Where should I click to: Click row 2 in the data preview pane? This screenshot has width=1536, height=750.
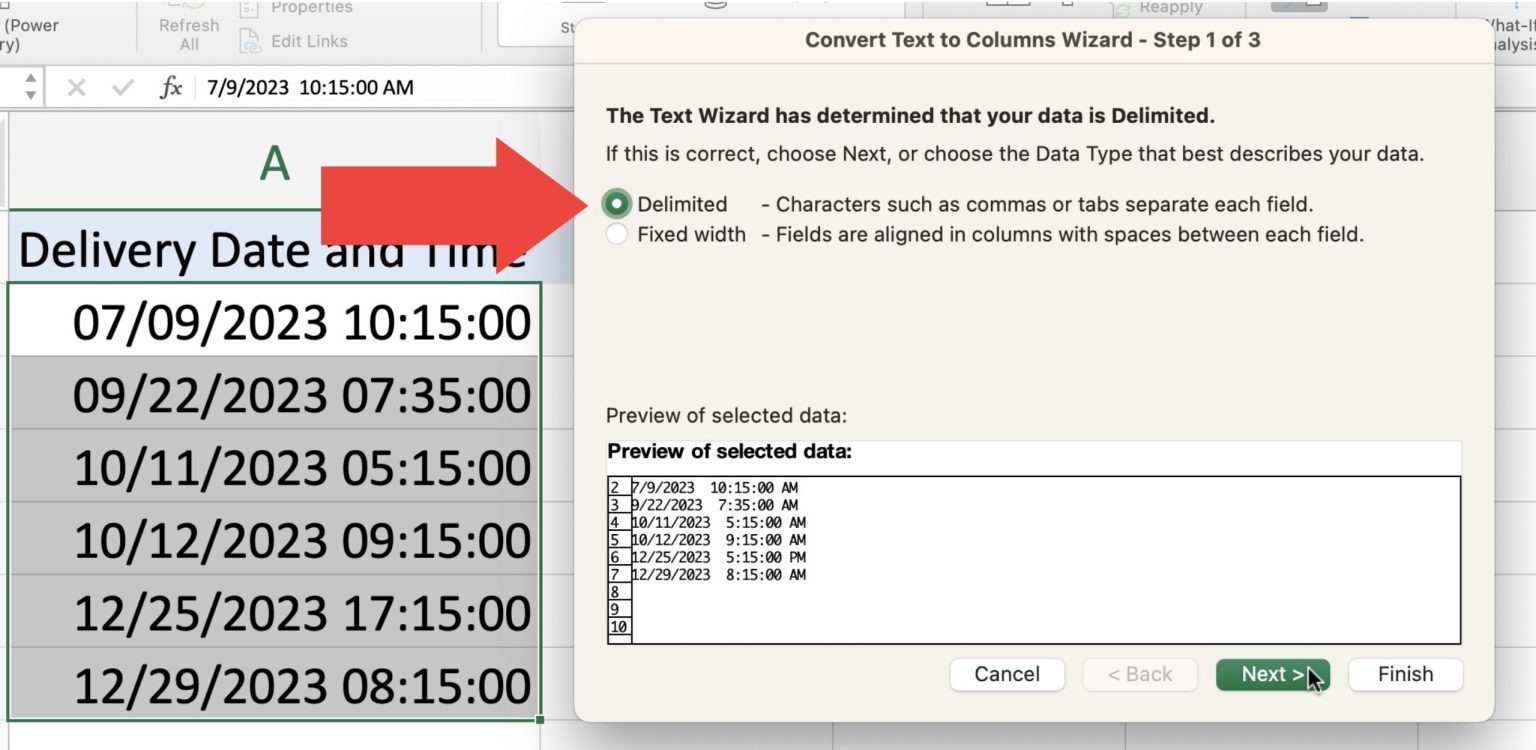(700, 488)
